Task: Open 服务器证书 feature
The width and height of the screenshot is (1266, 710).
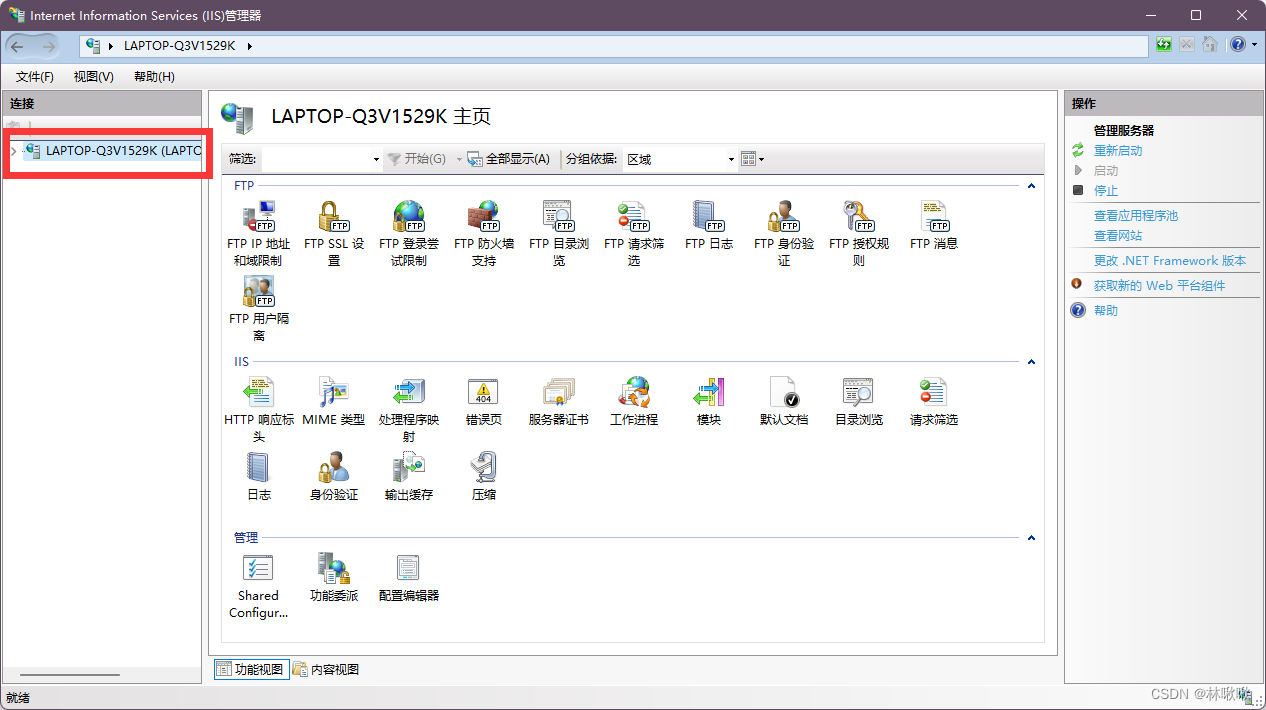Action: [558, 400]
